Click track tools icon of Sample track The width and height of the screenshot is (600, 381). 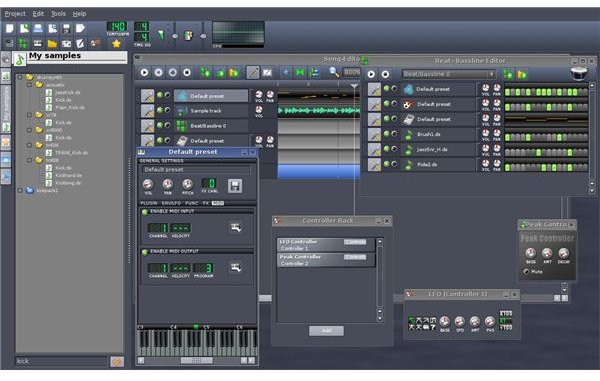[x=147, y=111]
